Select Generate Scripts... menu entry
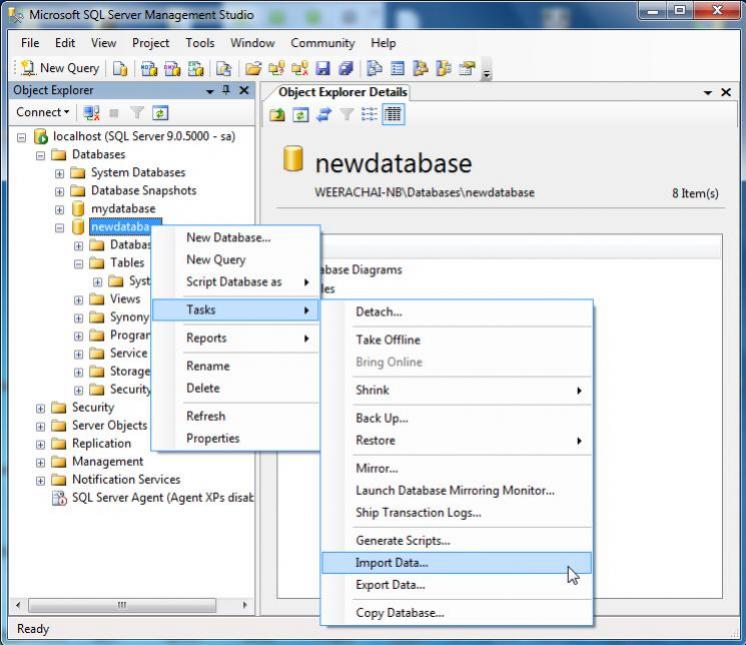 pos(457,541)
